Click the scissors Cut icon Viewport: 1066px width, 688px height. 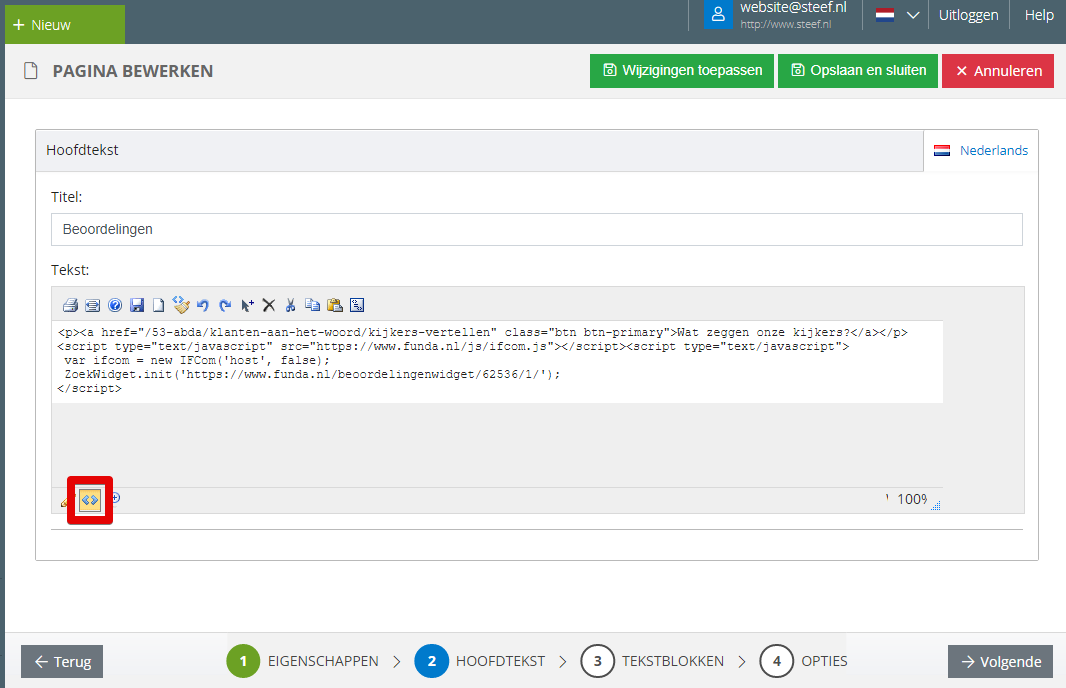coord(290,305)
